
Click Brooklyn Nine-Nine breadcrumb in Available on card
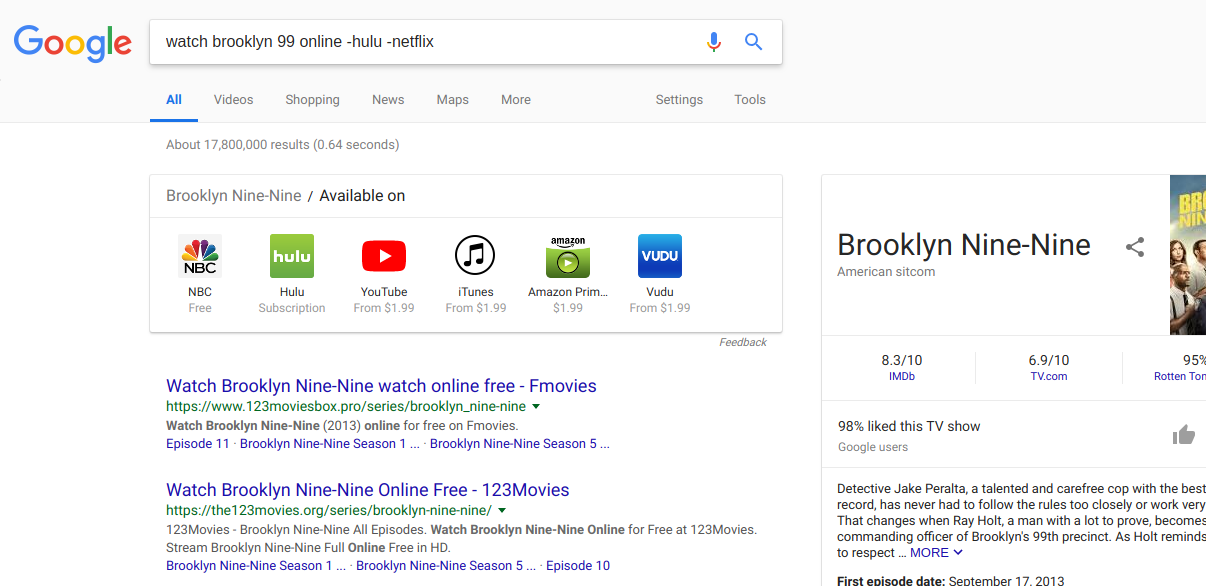(234, 196)
